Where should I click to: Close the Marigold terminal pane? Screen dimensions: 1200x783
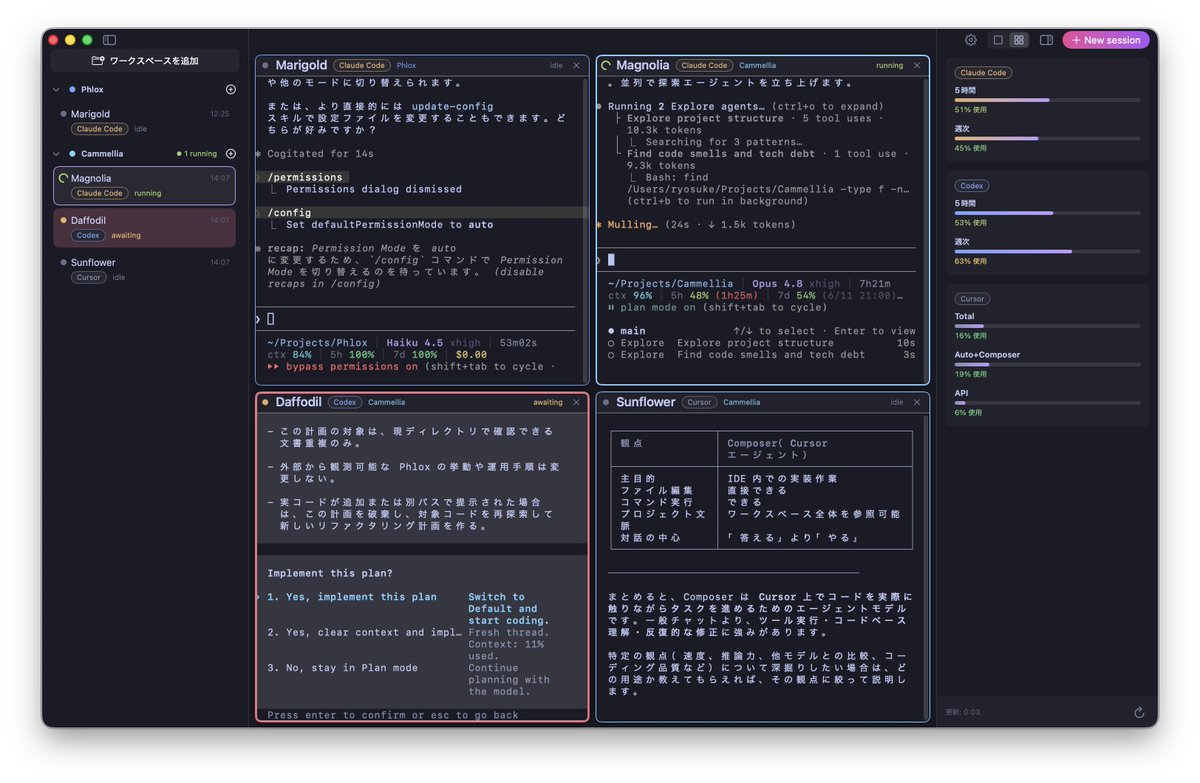(x=576, y=65)
